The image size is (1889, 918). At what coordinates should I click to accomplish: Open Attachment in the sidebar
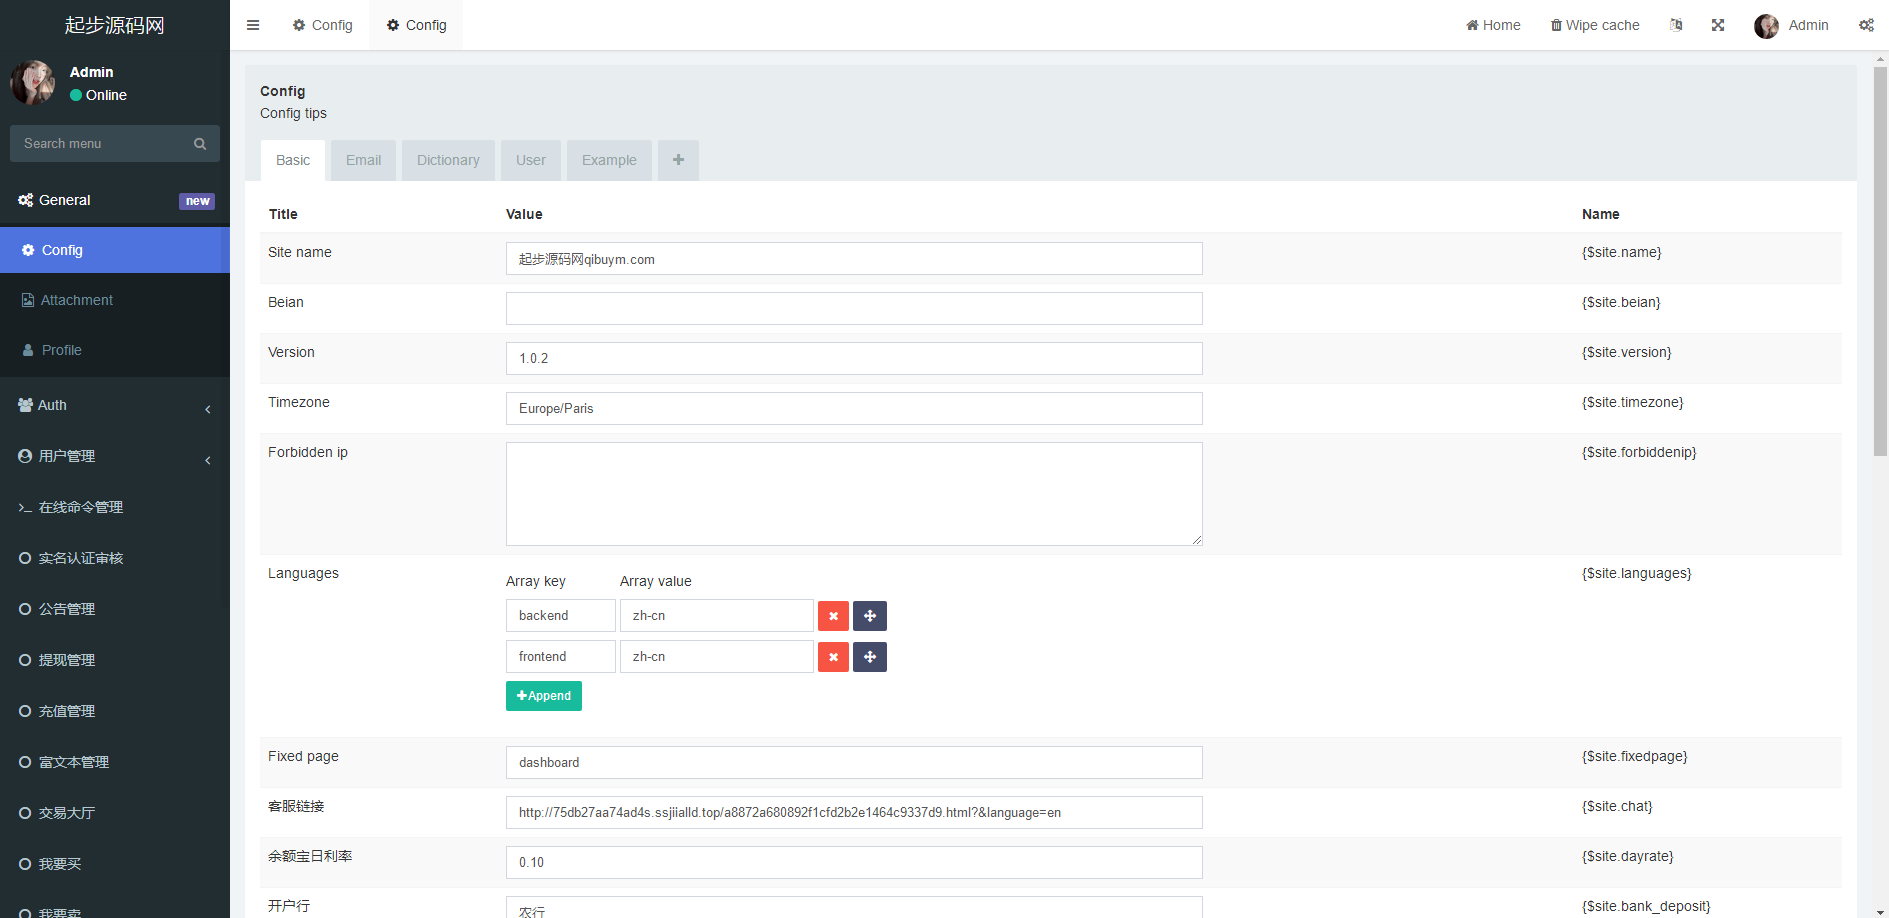tap(76, 300)
